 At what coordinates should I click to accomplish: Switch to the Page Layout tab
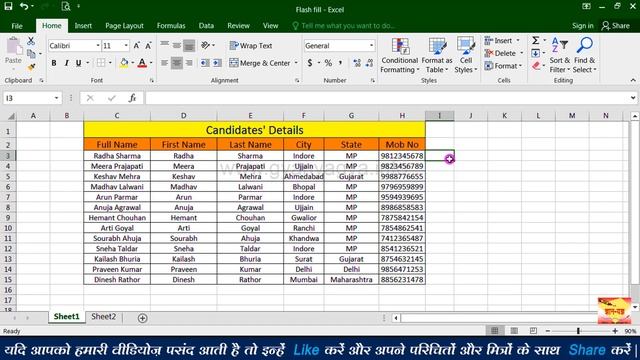point(124,26)
